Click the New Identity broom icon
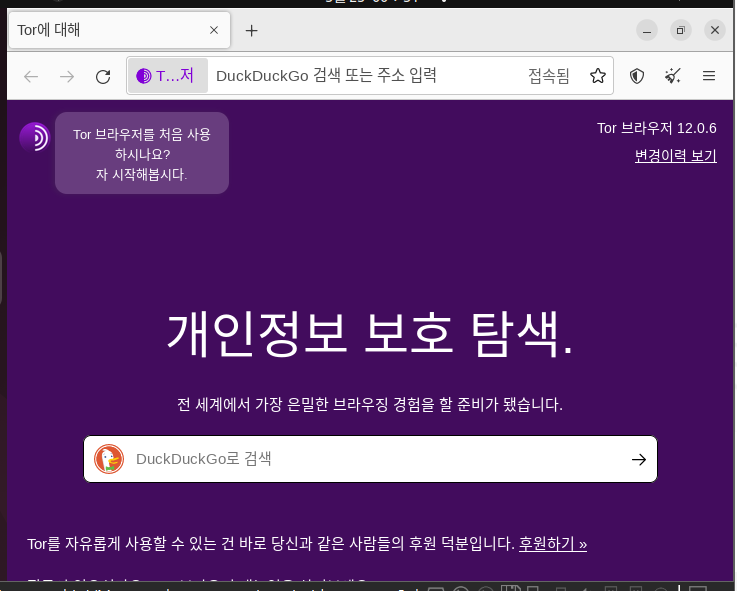 (x=673, y=76)
